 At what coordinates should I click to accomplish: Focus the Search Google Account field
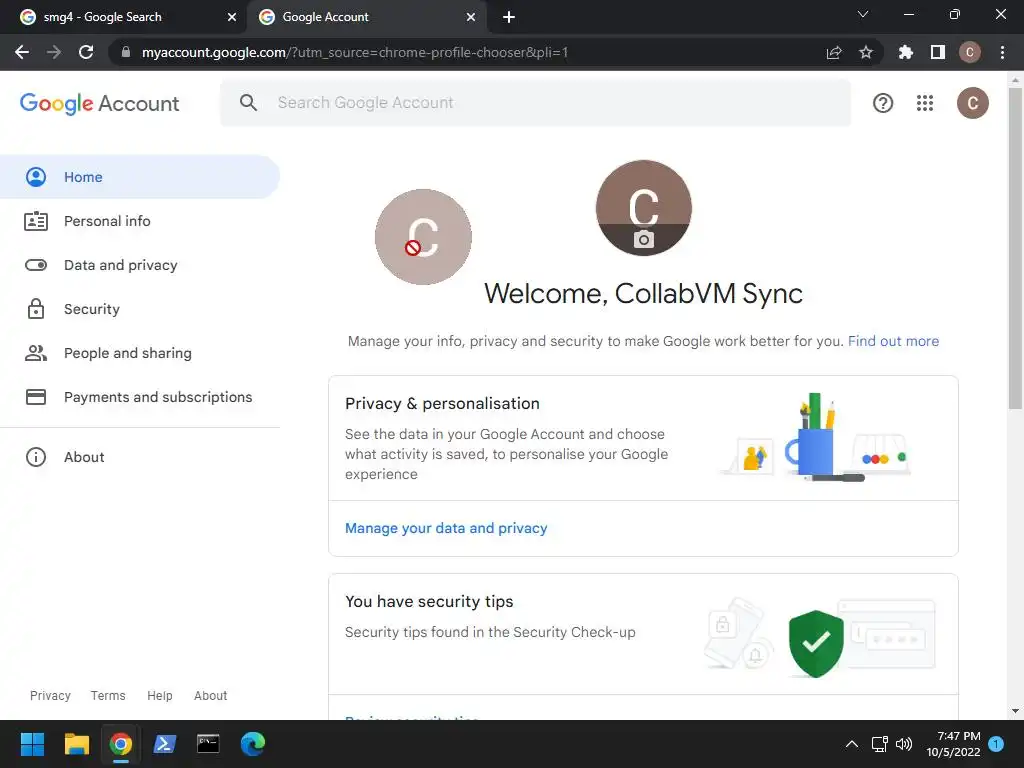[536, 103]
